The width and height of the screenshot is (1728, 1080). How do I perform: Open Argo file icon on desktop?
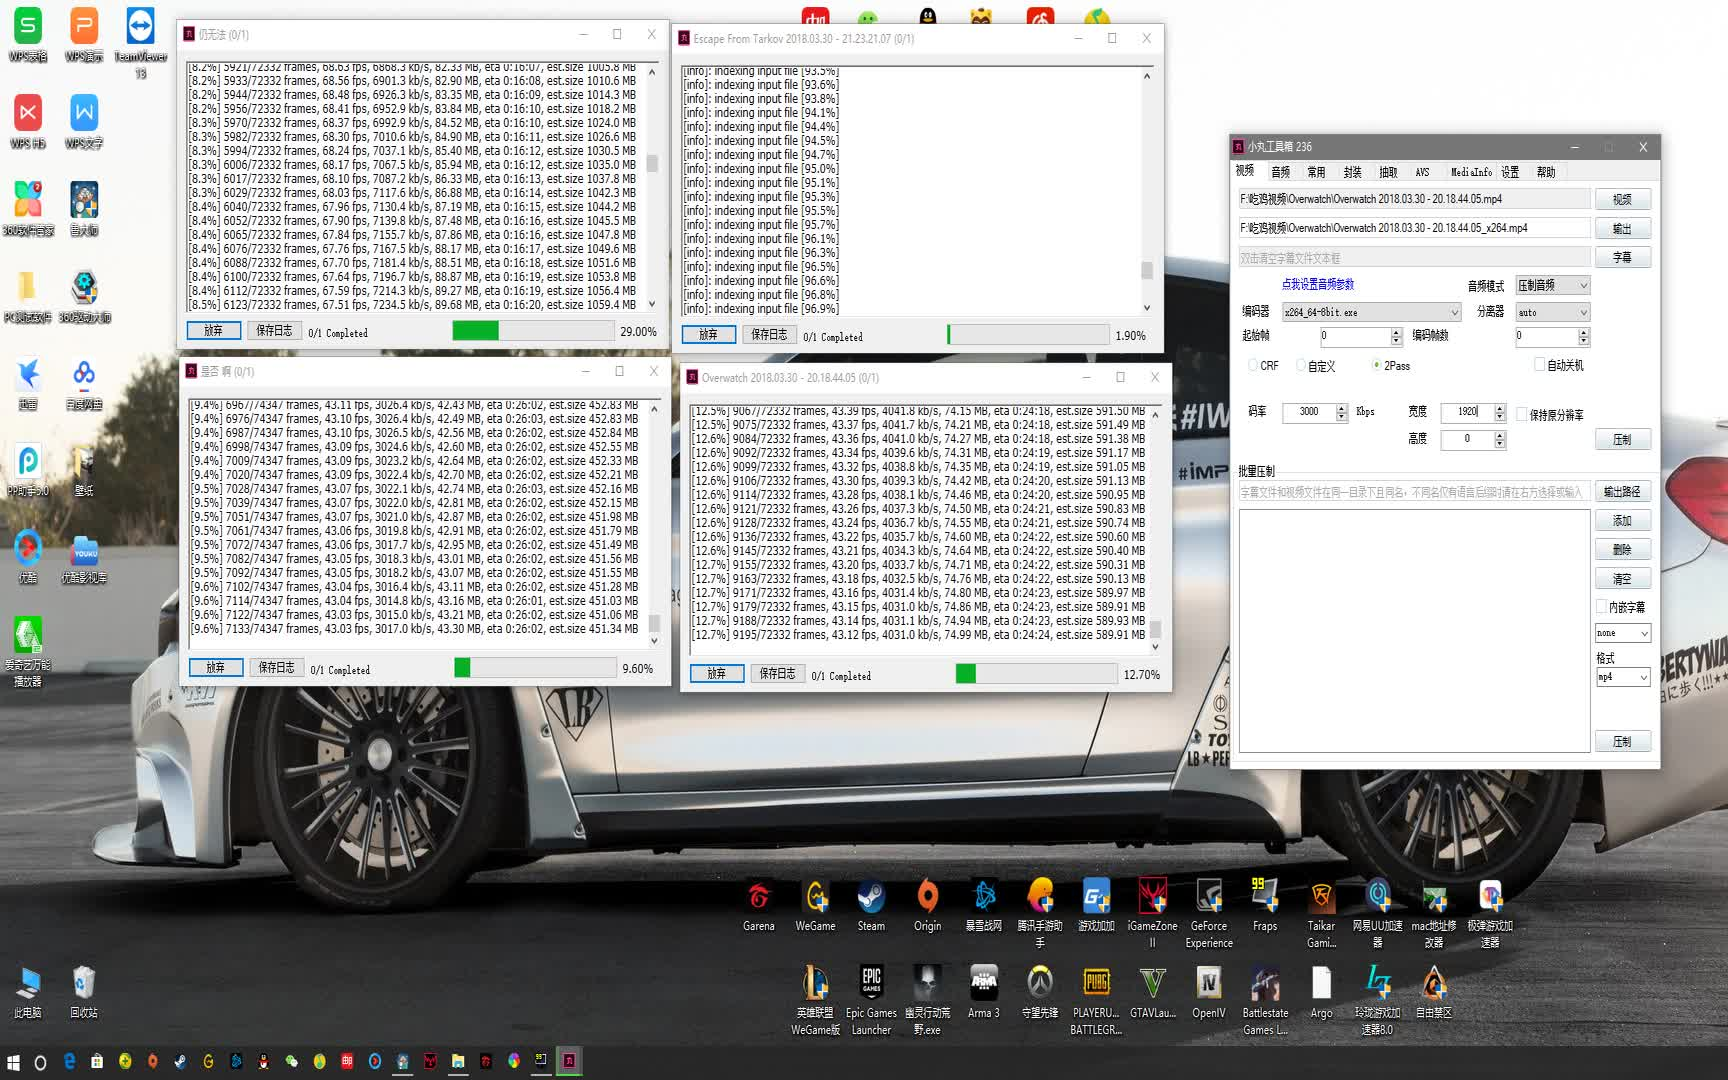pyautogui.click(x=1321, y=992)
